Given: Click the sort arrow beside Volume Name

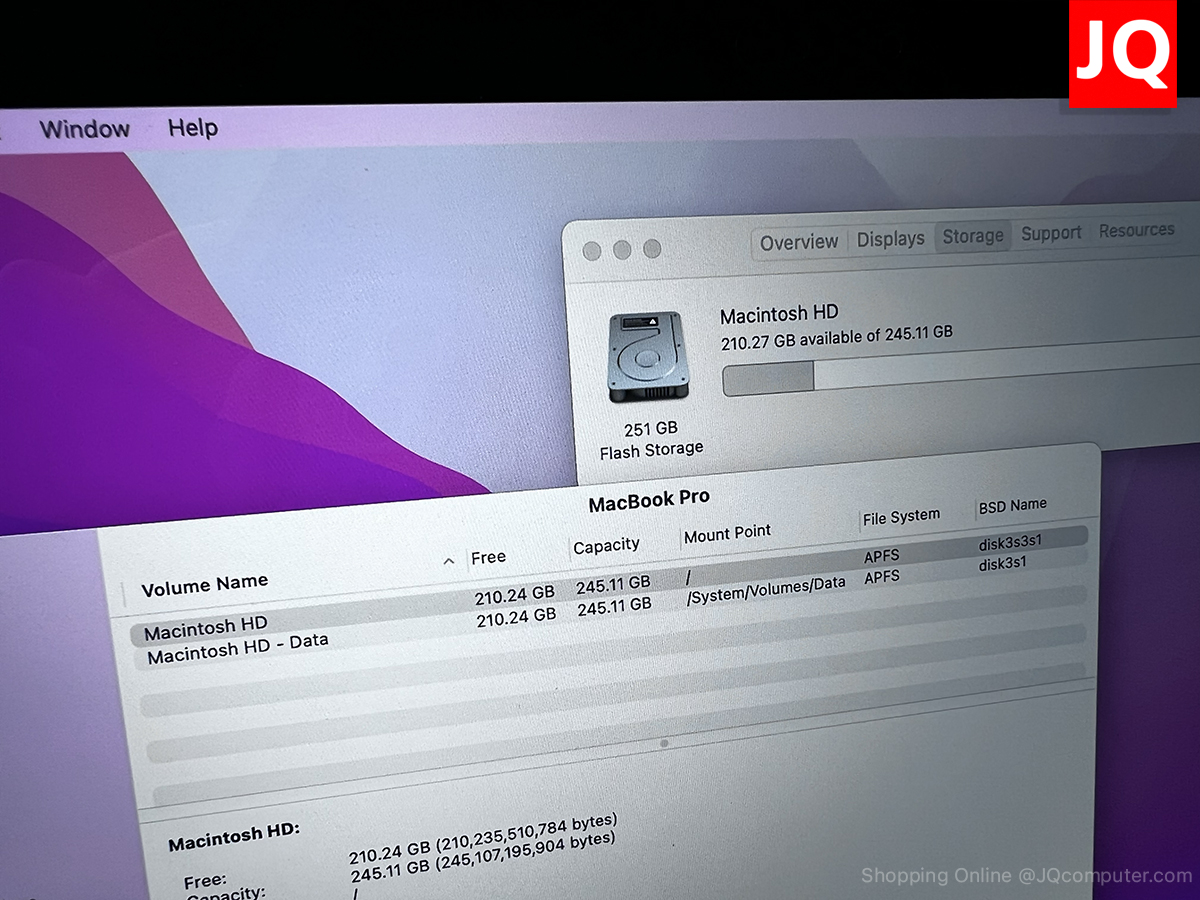Looking at the screenshot, I should click(x=448, y=561).
